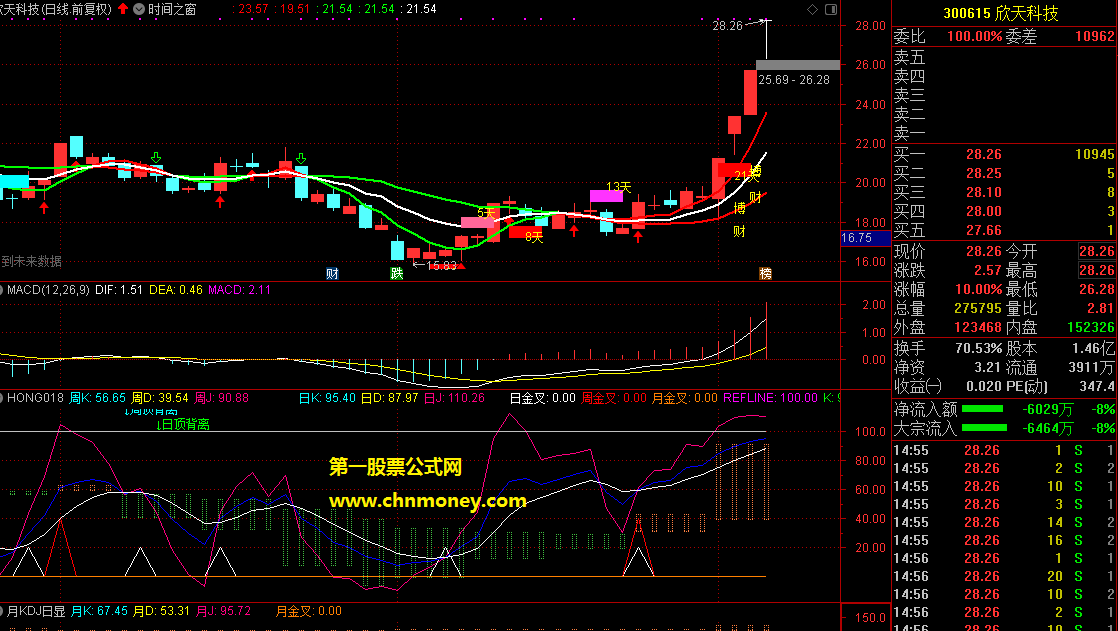Click the 日顶背离 signal label
The height and width of the screenshot is (631, 1118).
(x=183, y=425)
